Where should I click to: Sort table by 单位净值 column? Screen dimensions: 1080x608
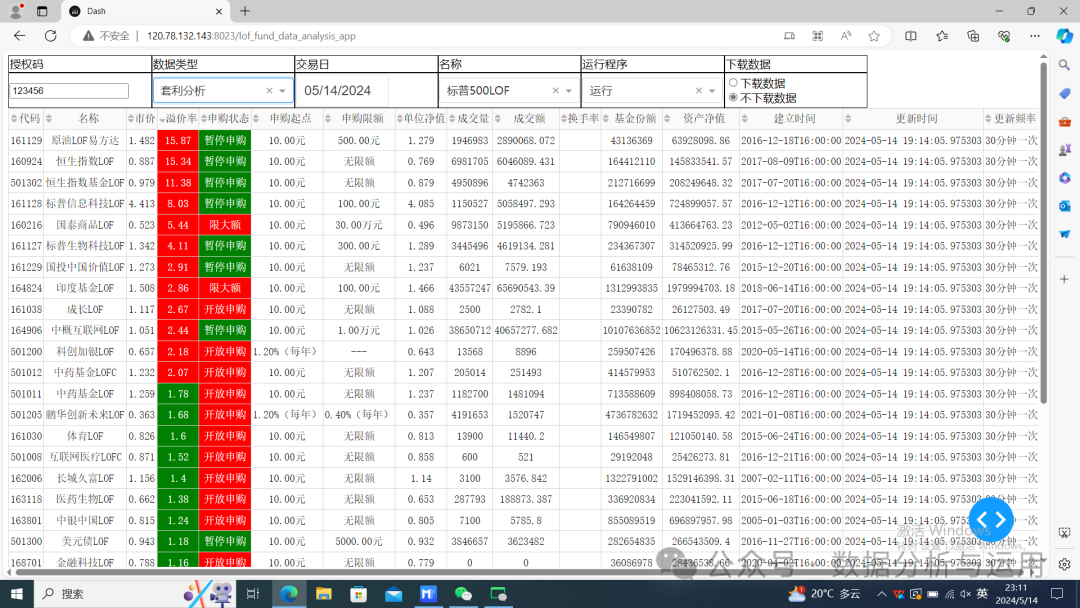[399, 118]
